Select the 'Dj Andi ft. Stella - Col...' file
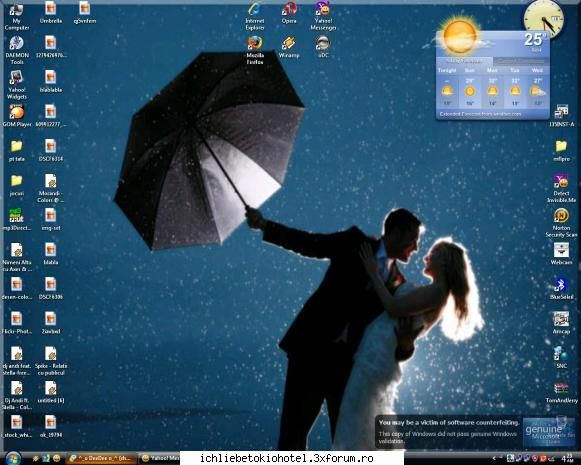 [x=17, y=395]
